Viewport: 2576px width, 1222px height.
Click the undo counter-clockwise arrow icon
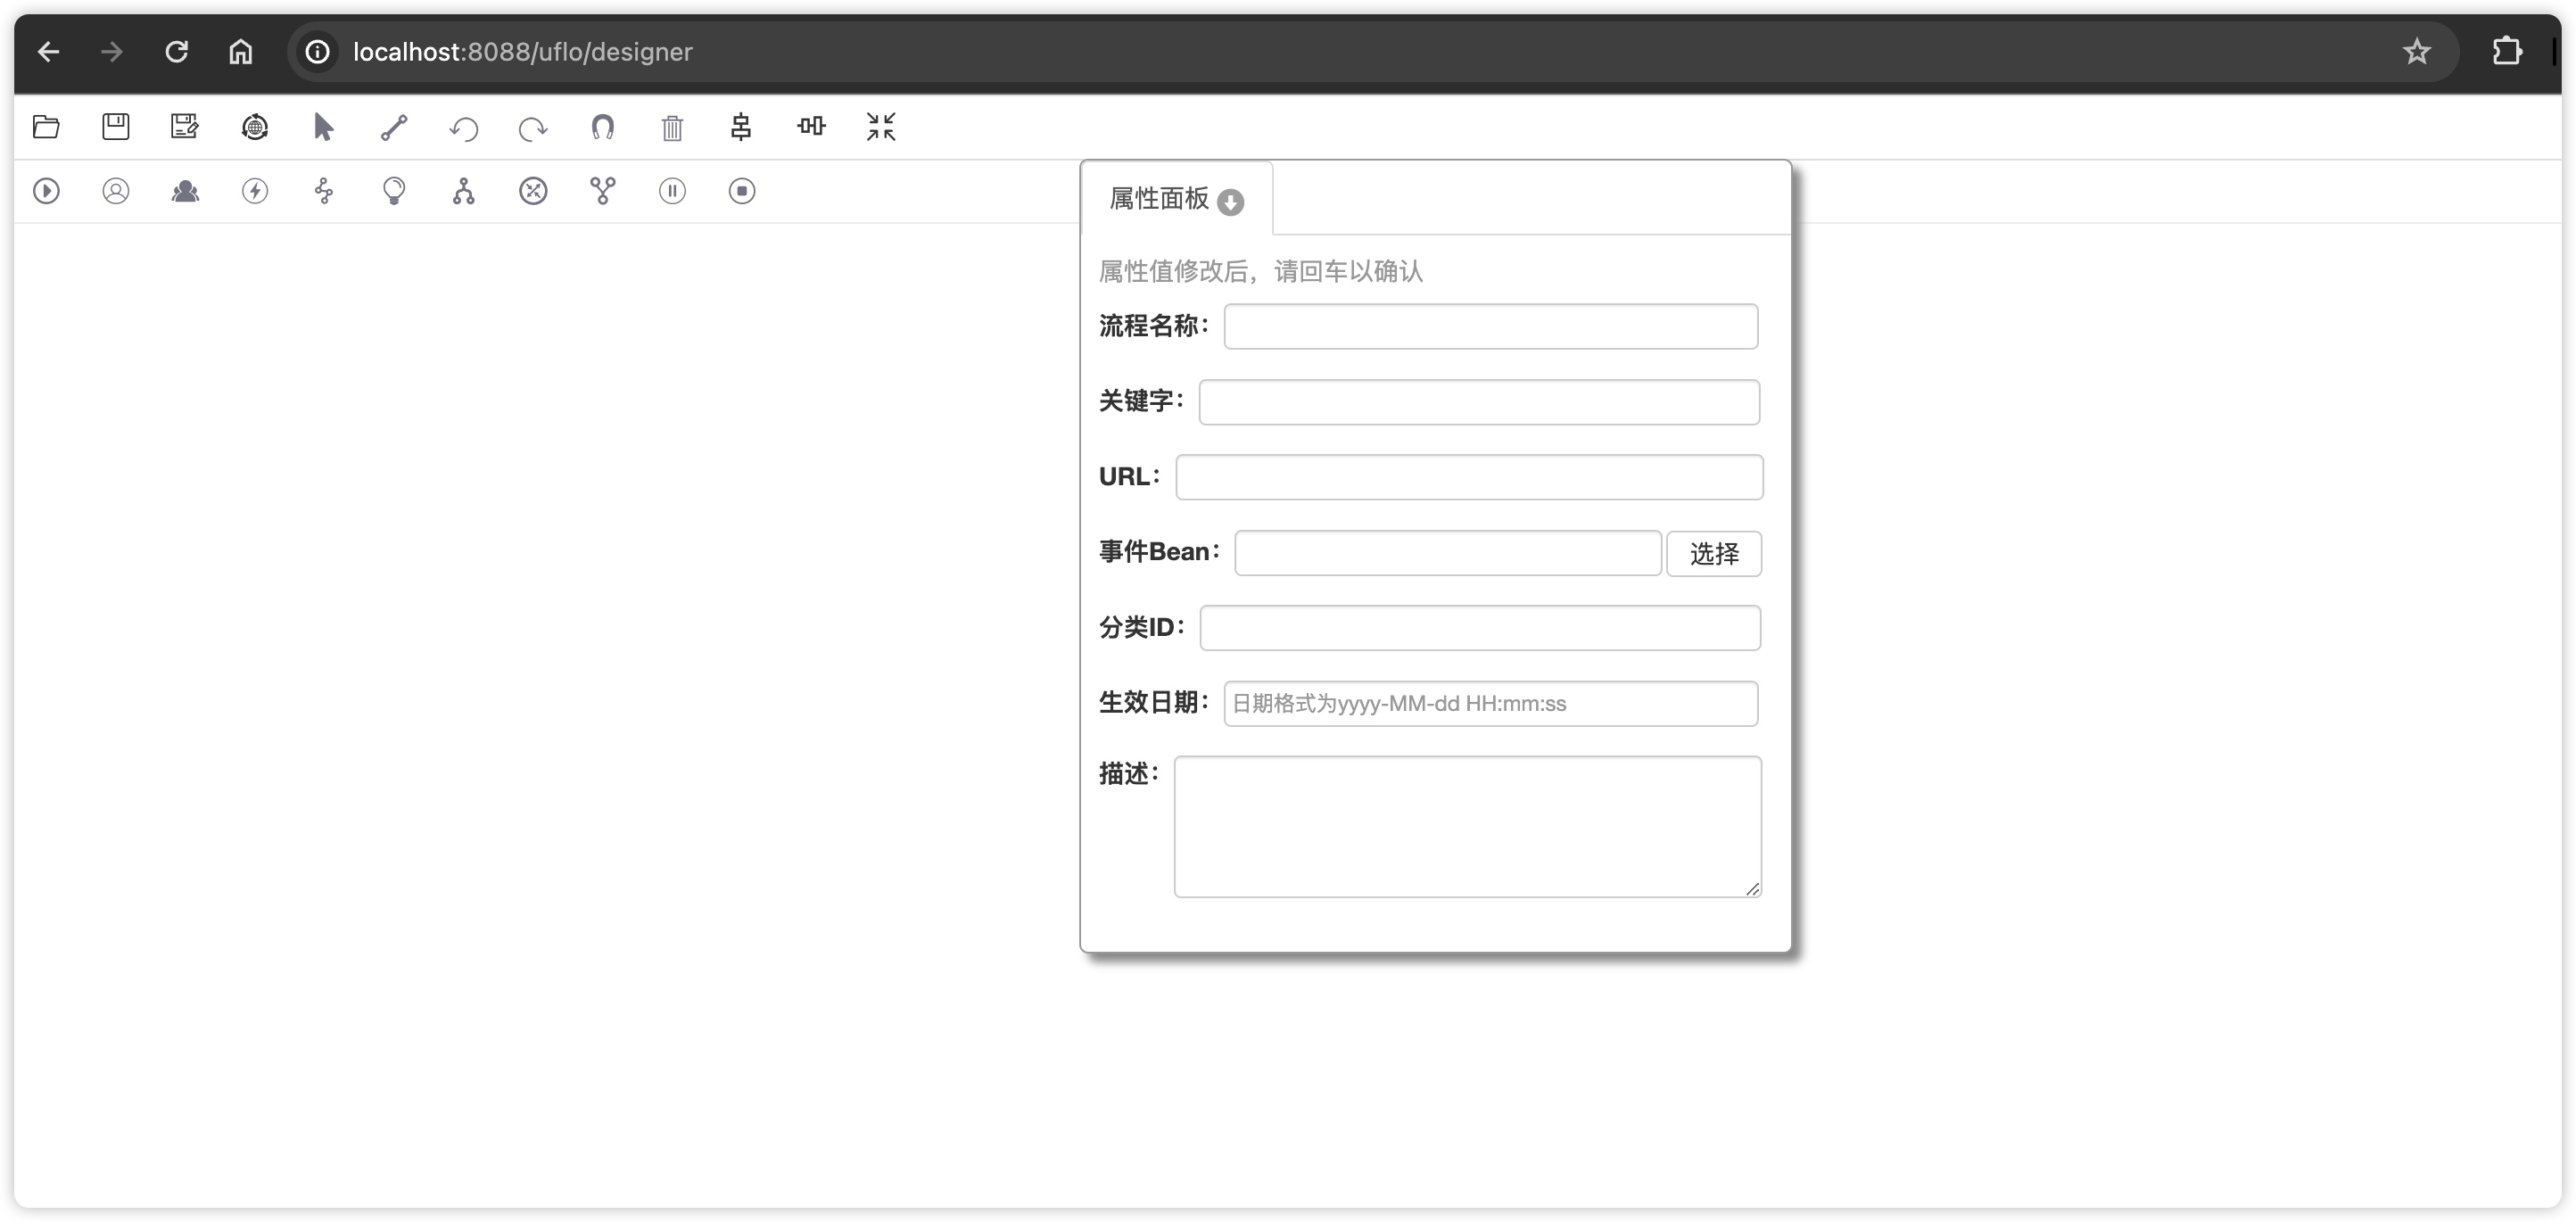click(x=464, y=128)
